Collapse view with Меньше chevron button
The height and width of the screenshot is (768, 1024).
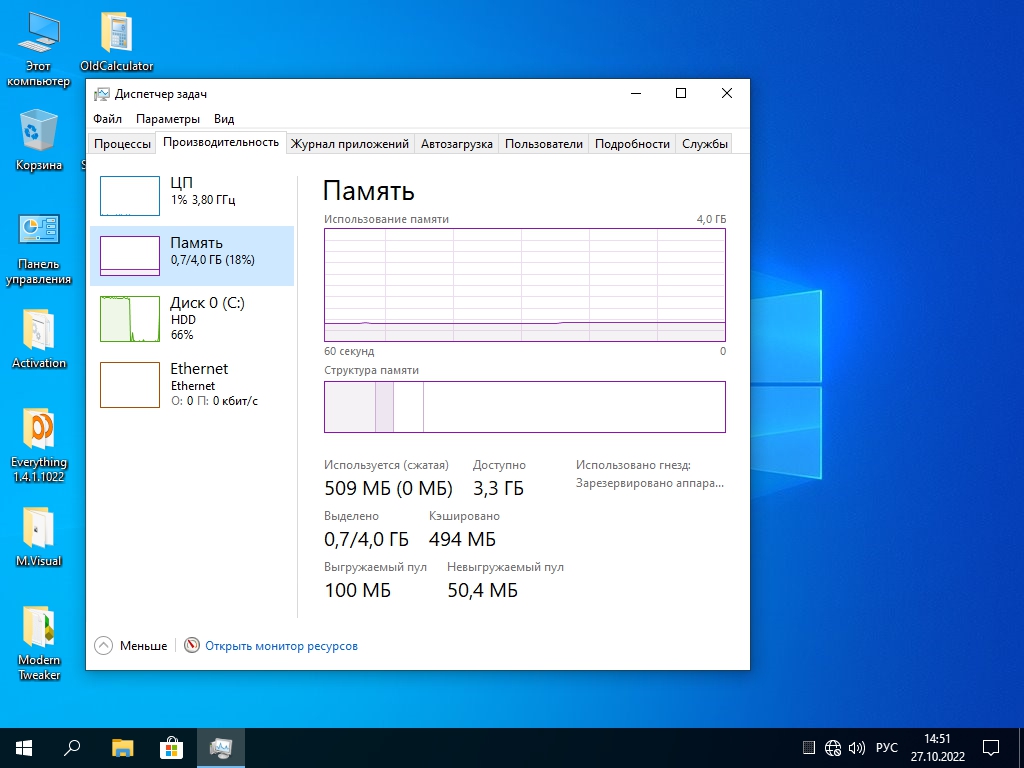103,645
